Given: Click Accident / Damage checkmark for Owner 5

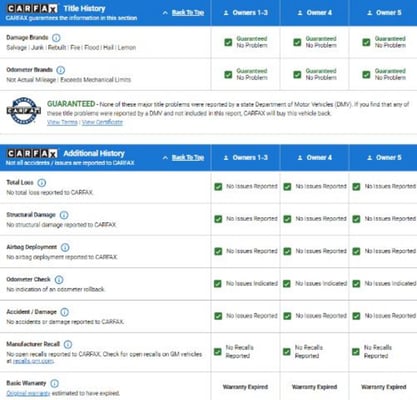Looking at the screenshot, I should pyautogui.click(x=356, y=316).
